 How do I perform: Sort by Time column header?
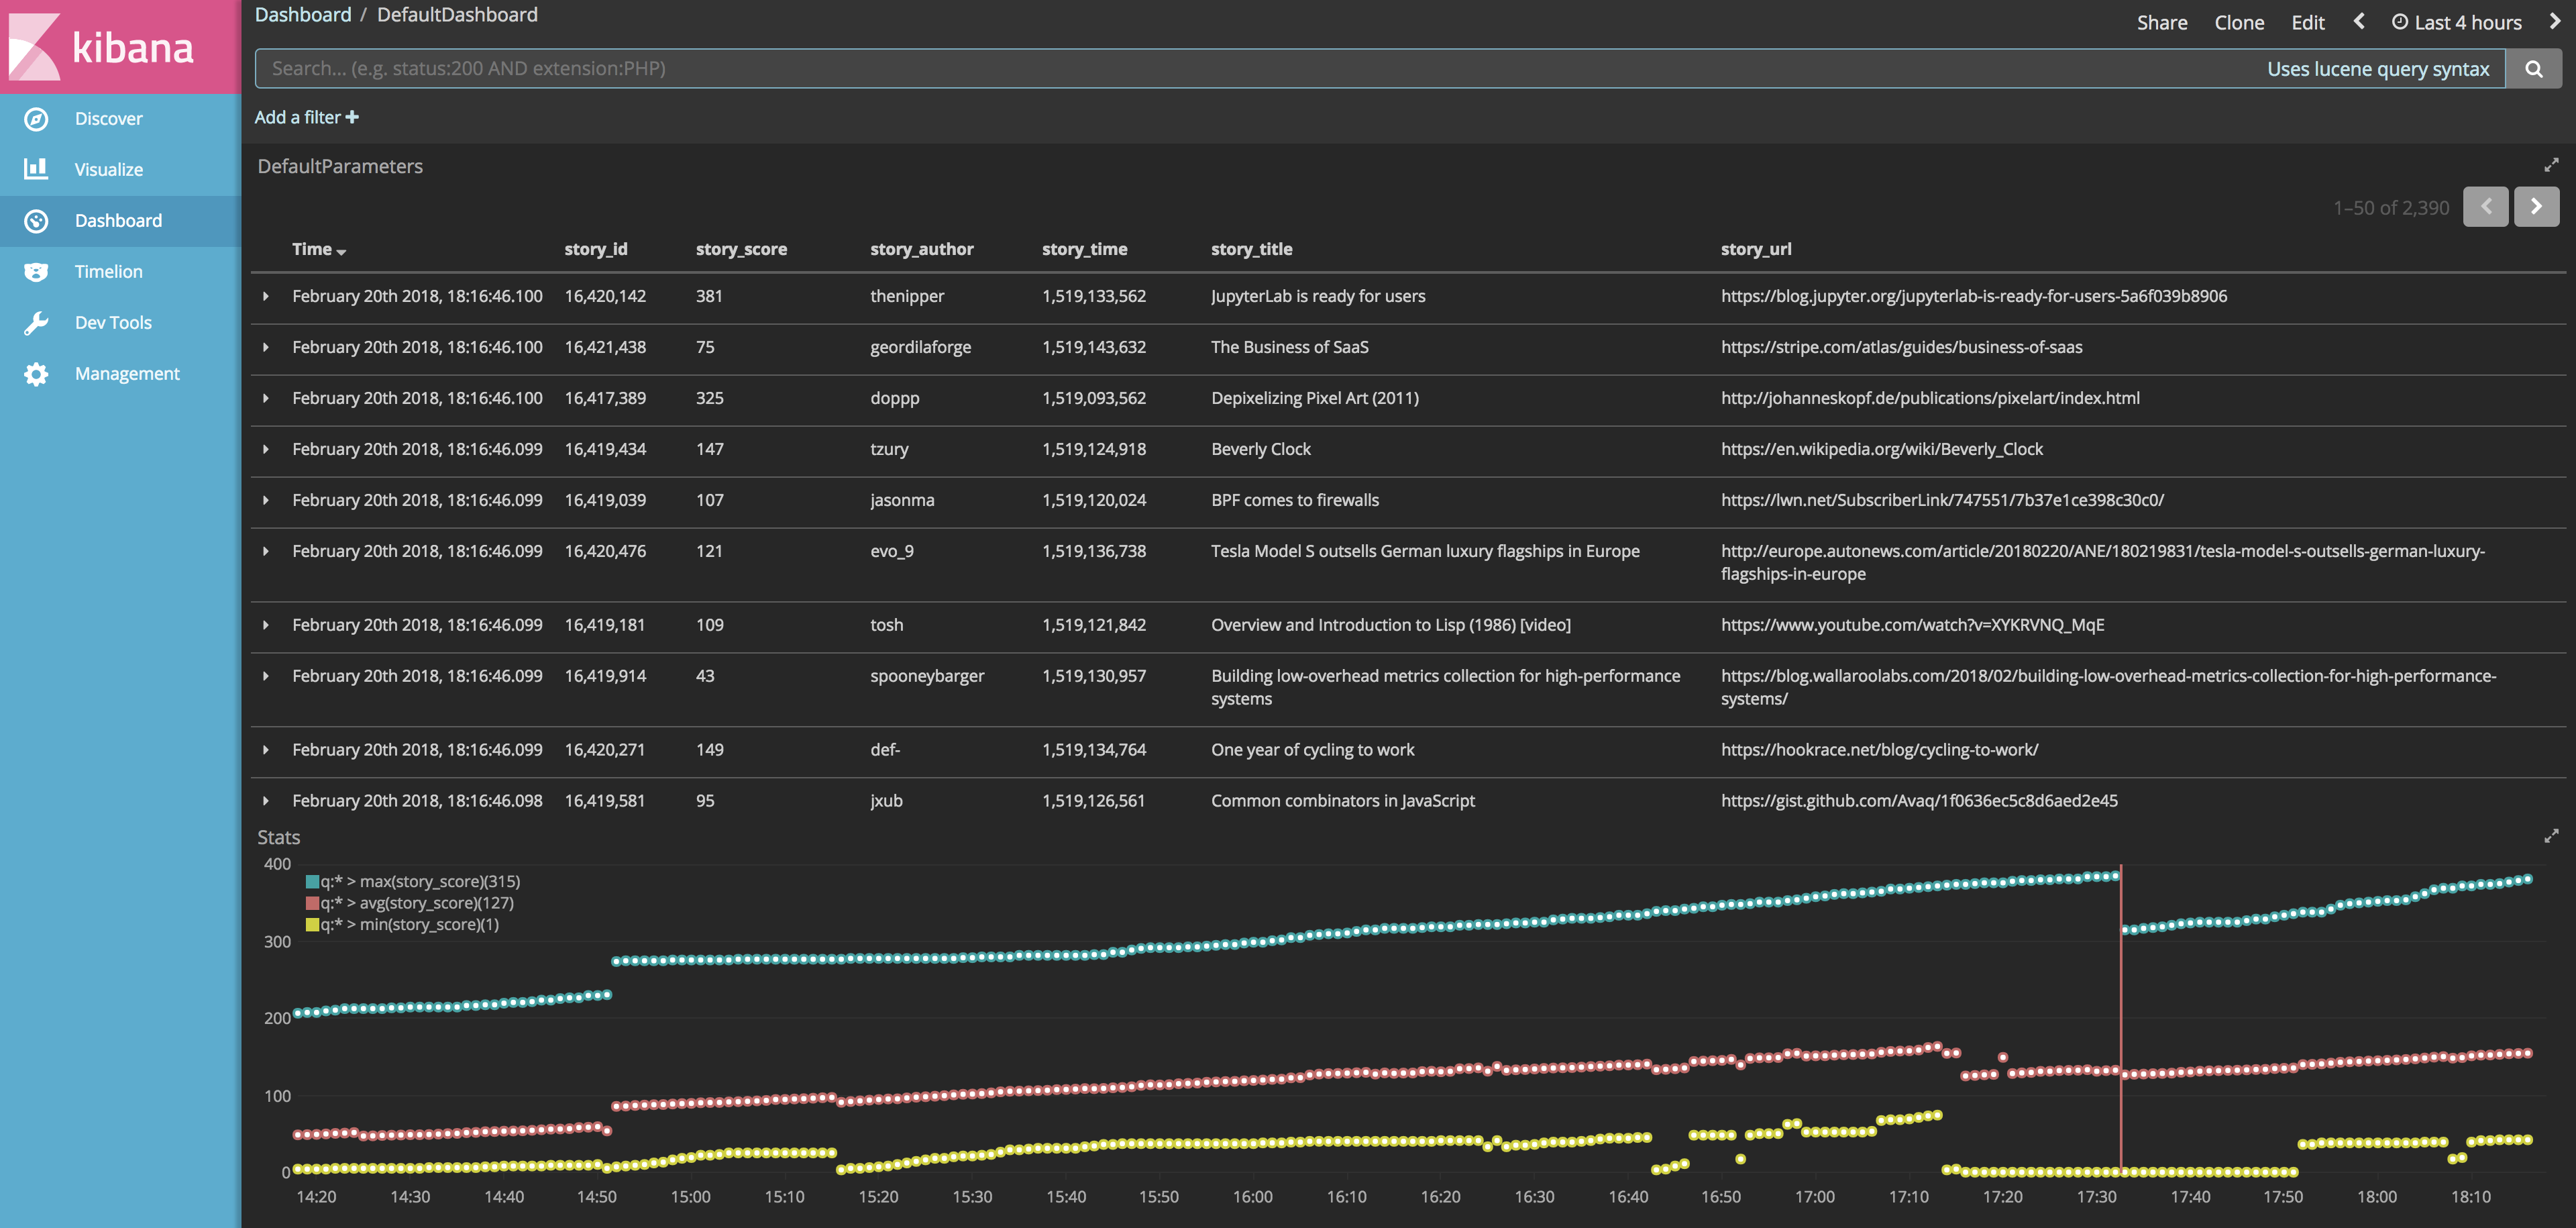pyautogui.click(x=318, y=249)
